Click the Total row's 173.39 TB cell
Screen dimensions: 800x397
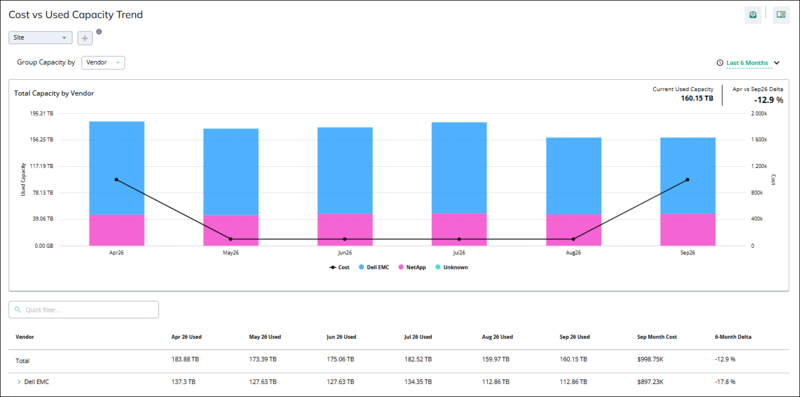pyautogui.click(x=263, y=360)
